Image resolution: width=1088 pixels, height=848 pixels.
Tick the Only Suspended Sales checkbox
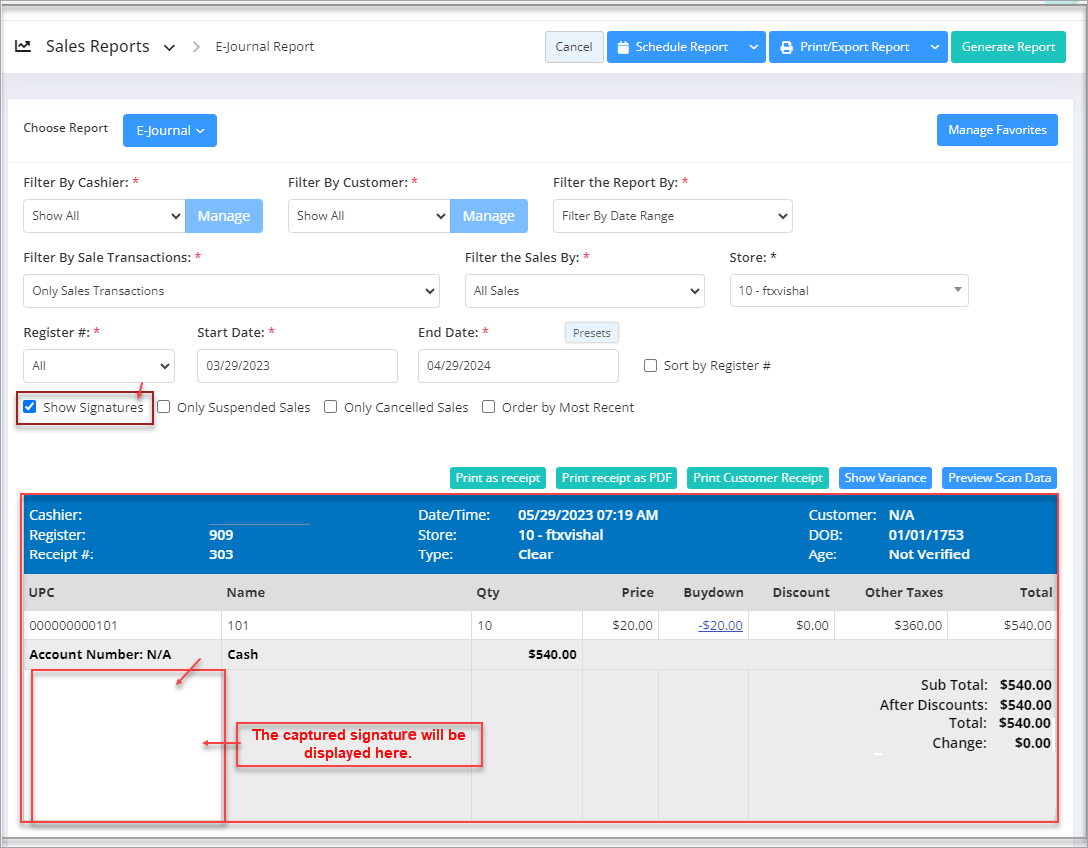[164, 407]
